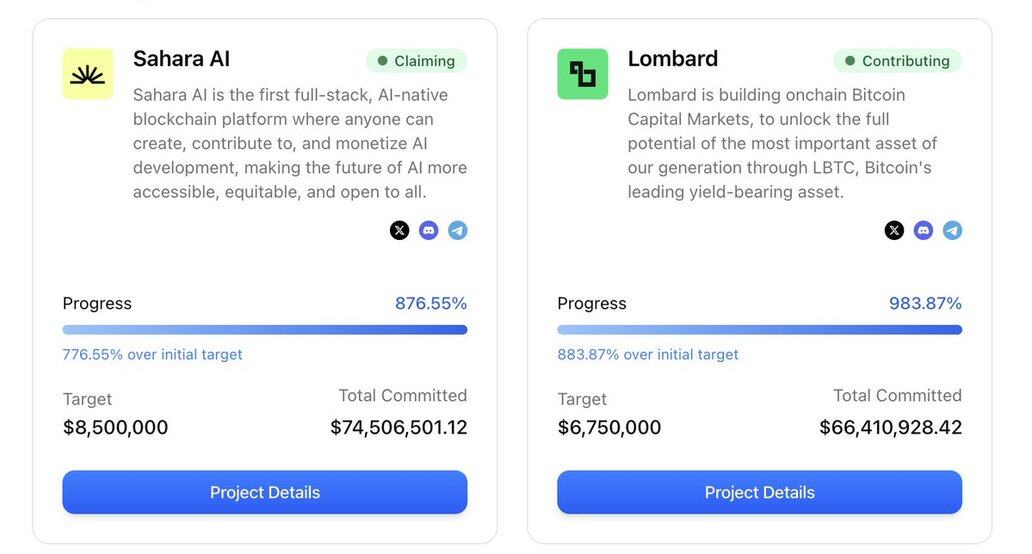1032x554 pixels.
Task: Click '776.55% over initial target' text
Action: coord(152,355)
